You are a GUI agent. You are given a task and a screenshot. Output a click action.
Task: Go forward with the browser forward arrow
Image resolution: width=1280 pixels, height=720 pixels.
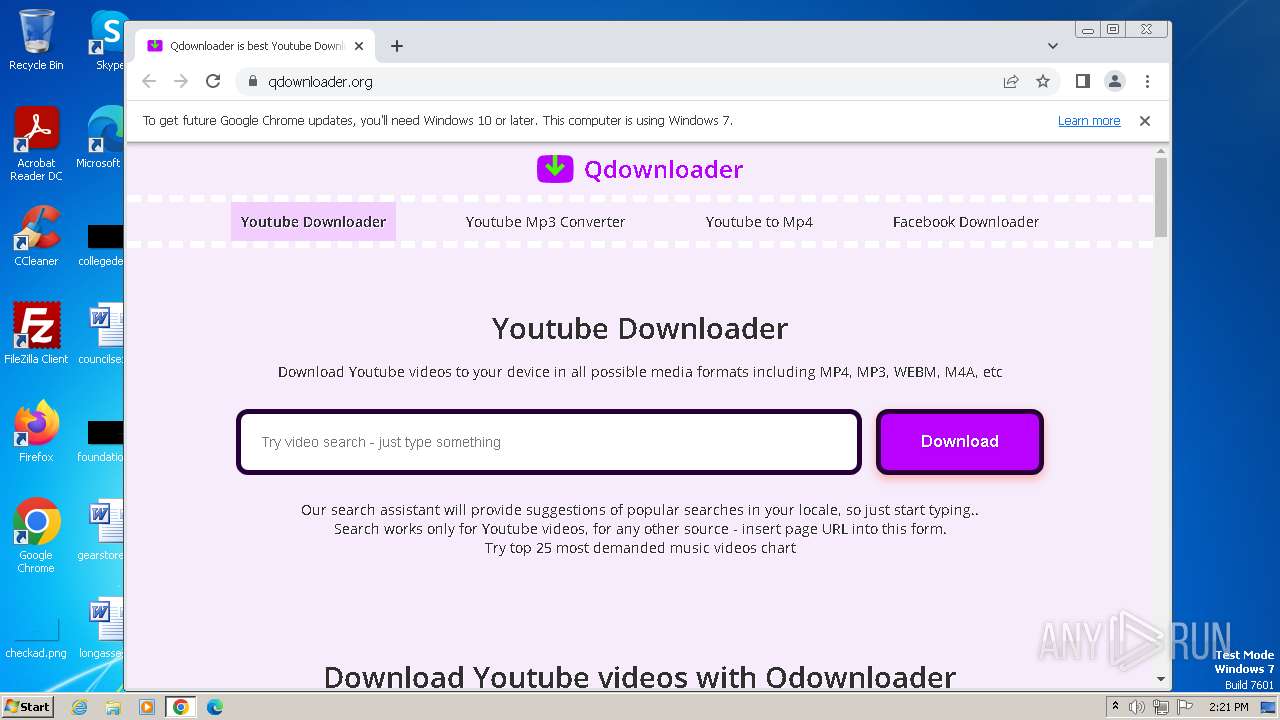point(181,81)
